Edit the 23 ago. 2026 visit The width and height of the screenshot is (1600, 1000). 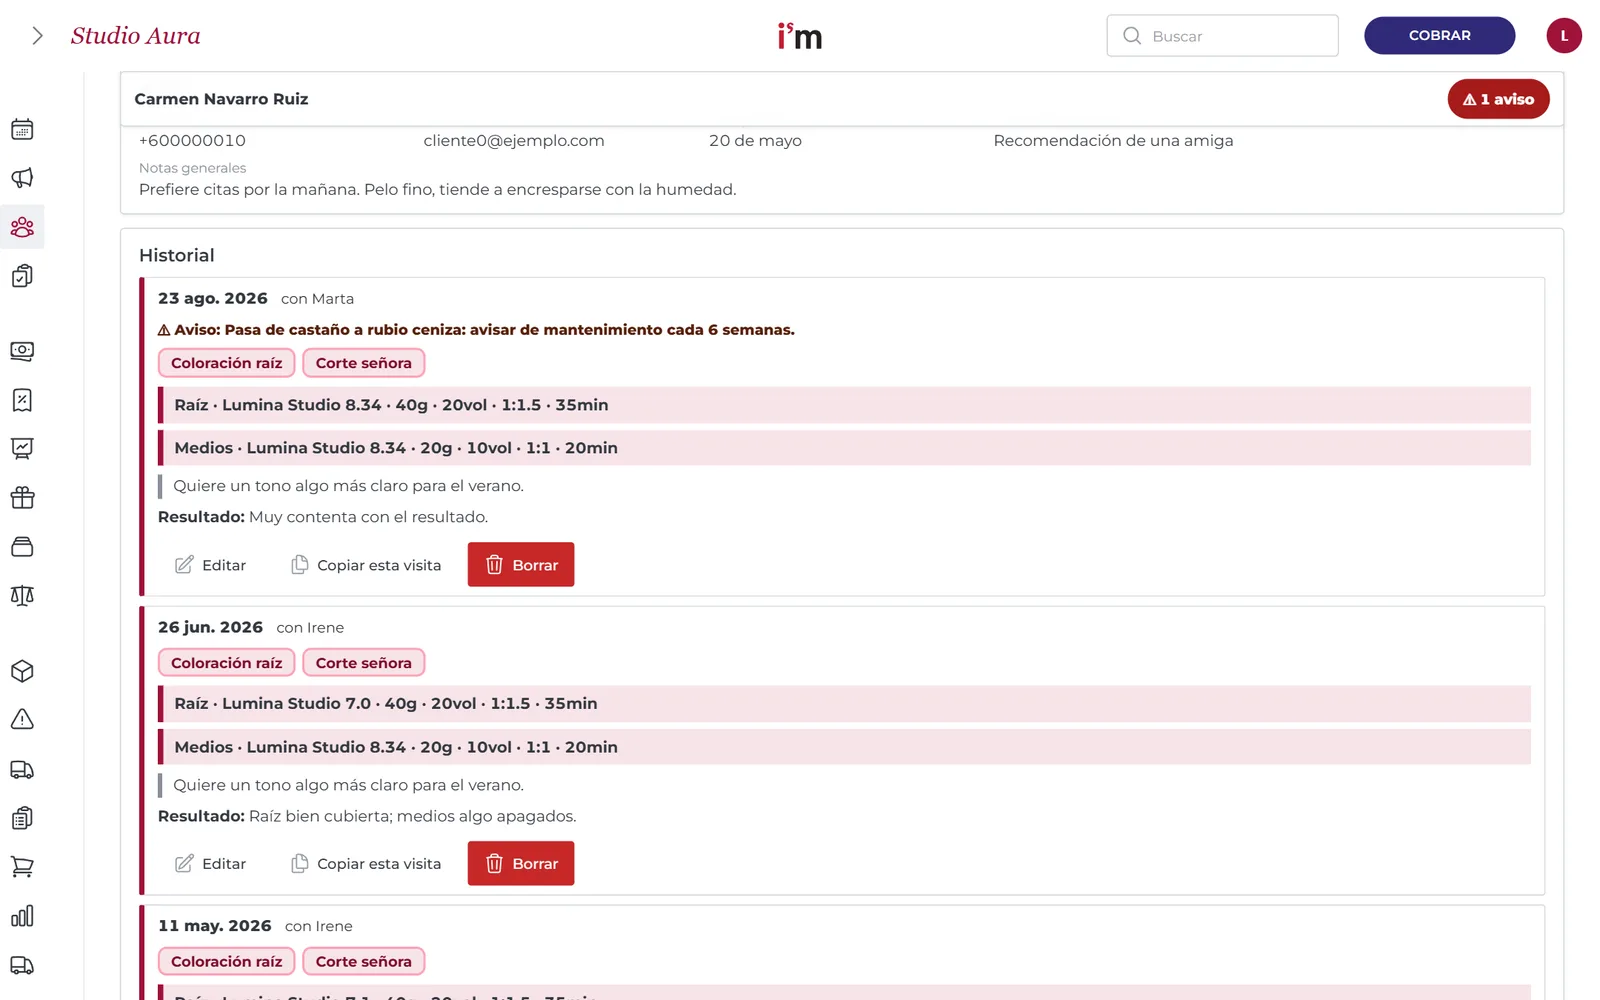(x=211, y=565)
